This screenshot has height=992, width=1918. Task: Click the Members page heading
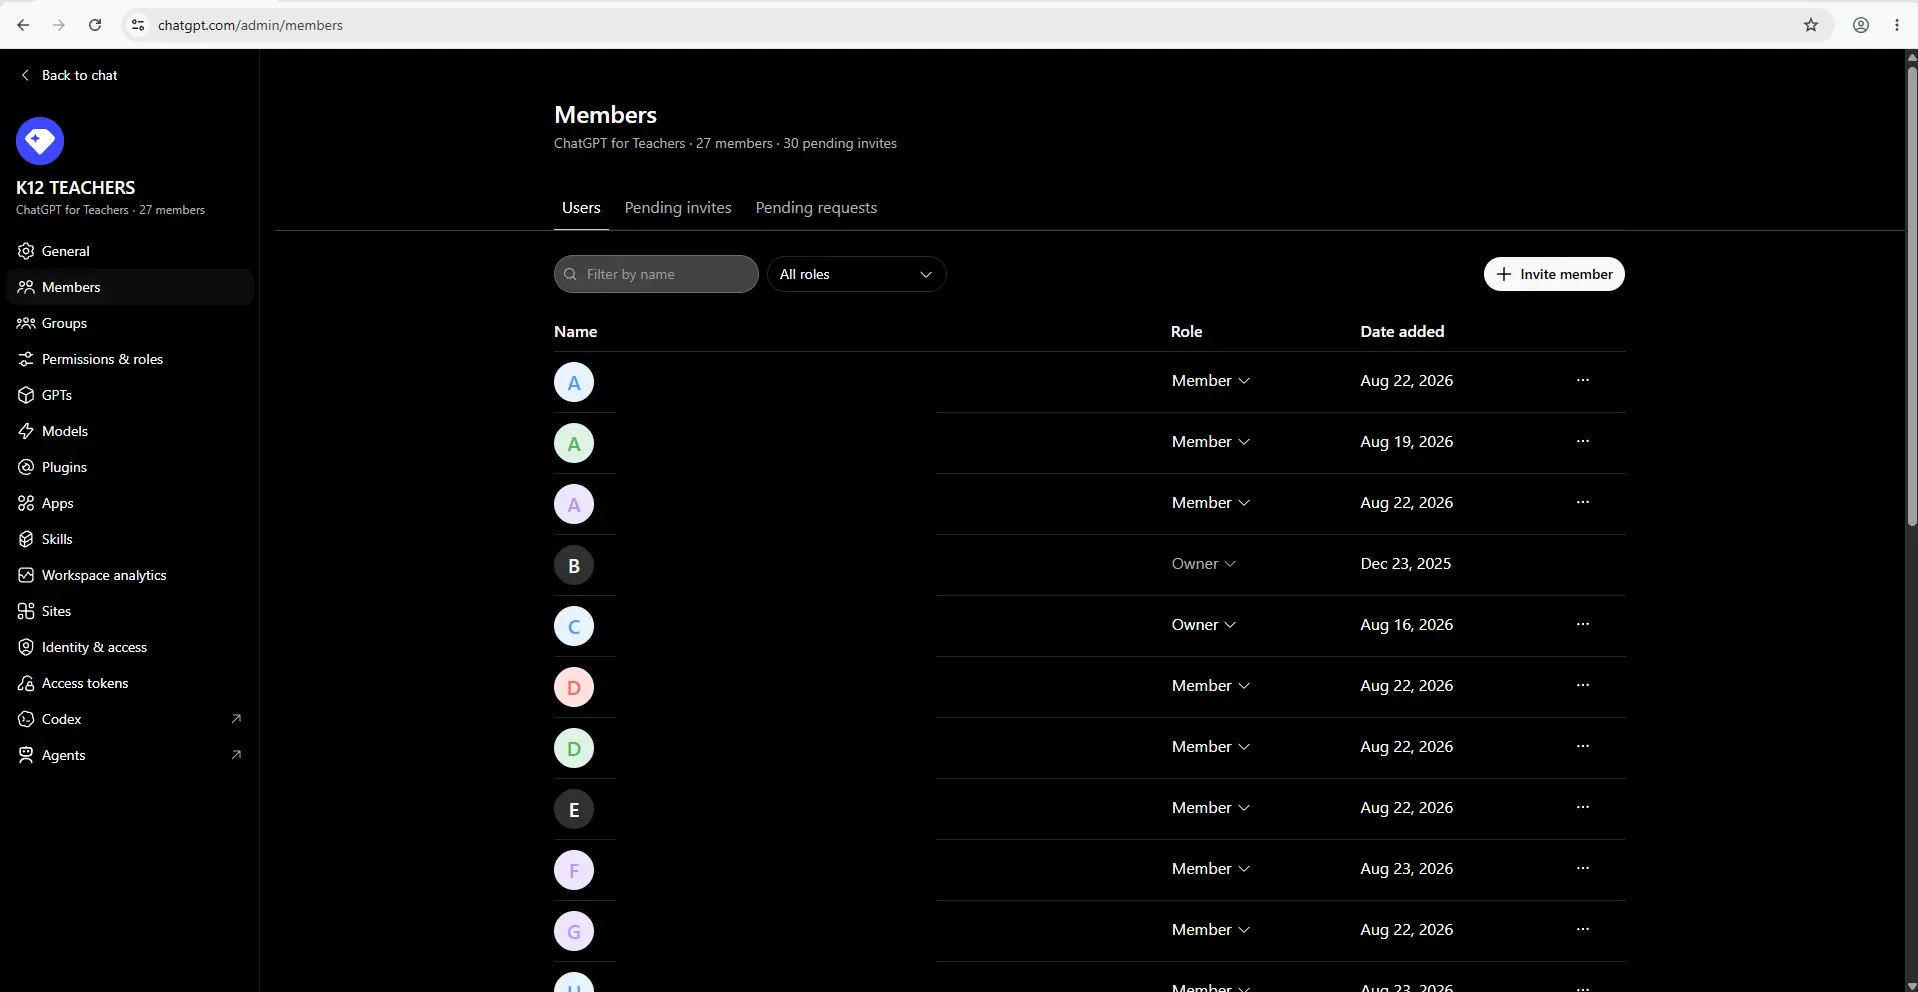click(x=605, y=115)
